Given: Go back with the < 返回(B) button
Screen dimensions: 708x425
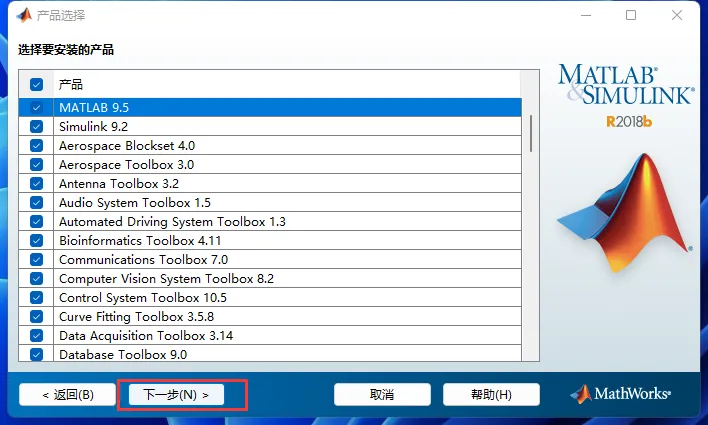Looking at the screenshot, I should (67, 395).
